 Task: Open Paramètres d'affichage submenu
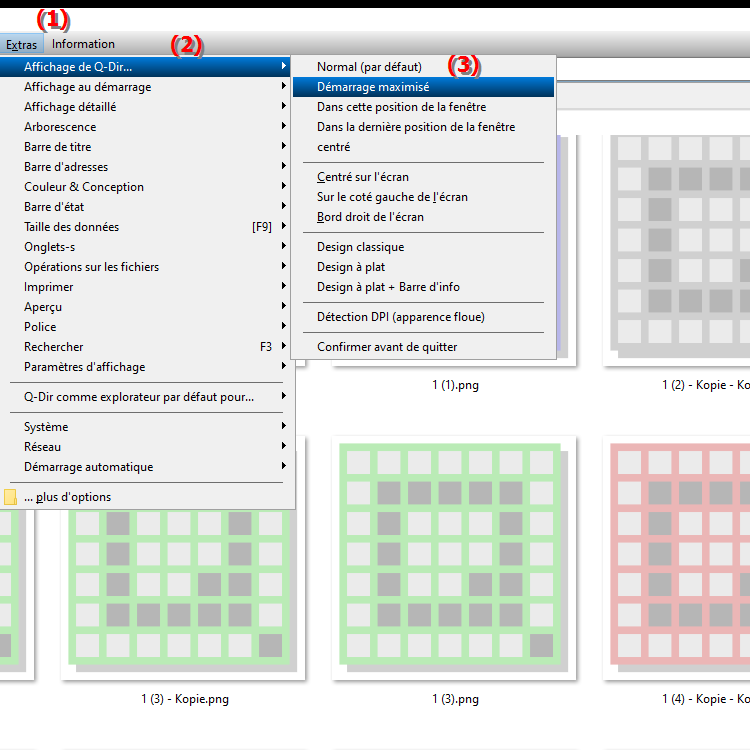coord(145,367)
